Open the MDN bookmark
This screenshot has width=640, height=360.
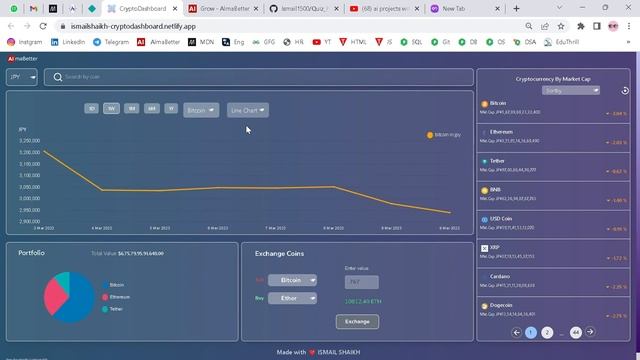click(201, 42)
